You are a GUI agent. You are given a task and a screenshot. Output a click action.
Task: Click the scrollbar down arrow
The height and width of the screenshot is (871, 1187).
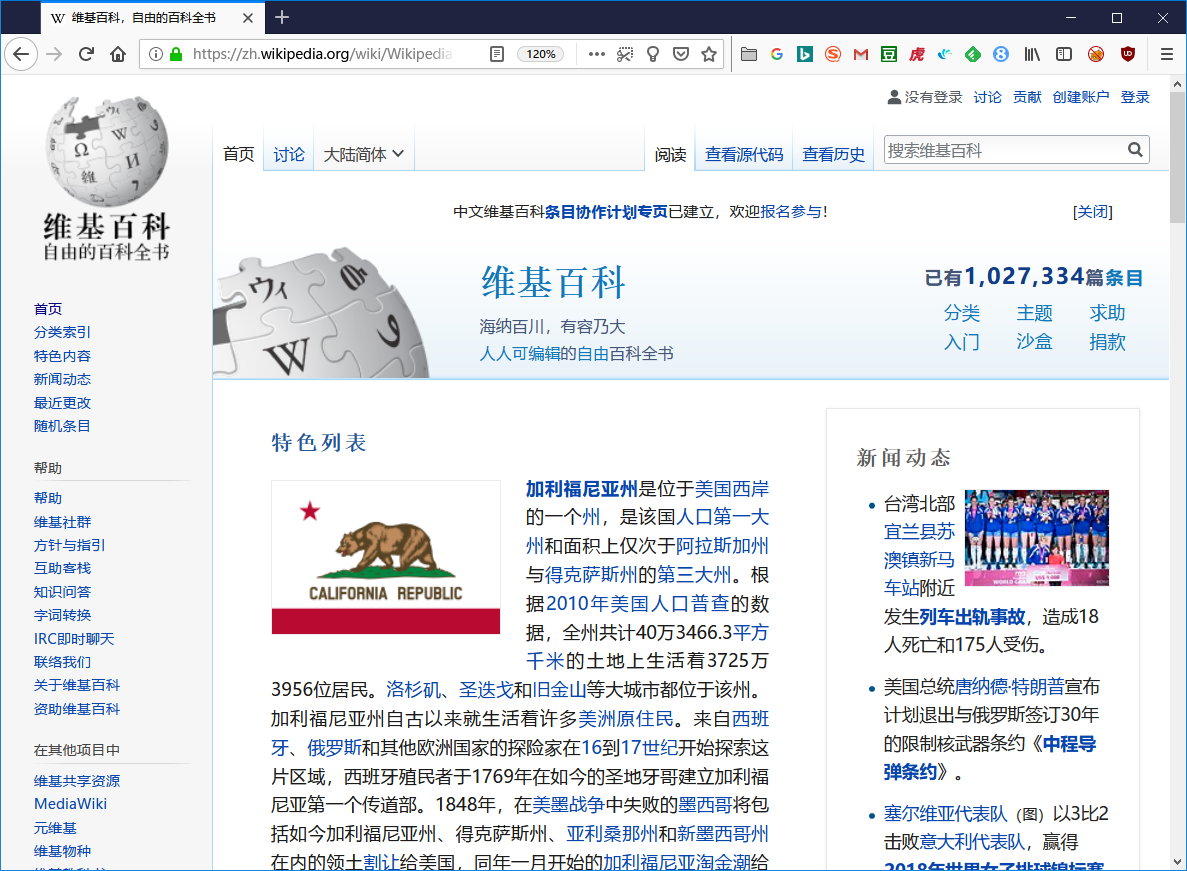(1177, 862)
